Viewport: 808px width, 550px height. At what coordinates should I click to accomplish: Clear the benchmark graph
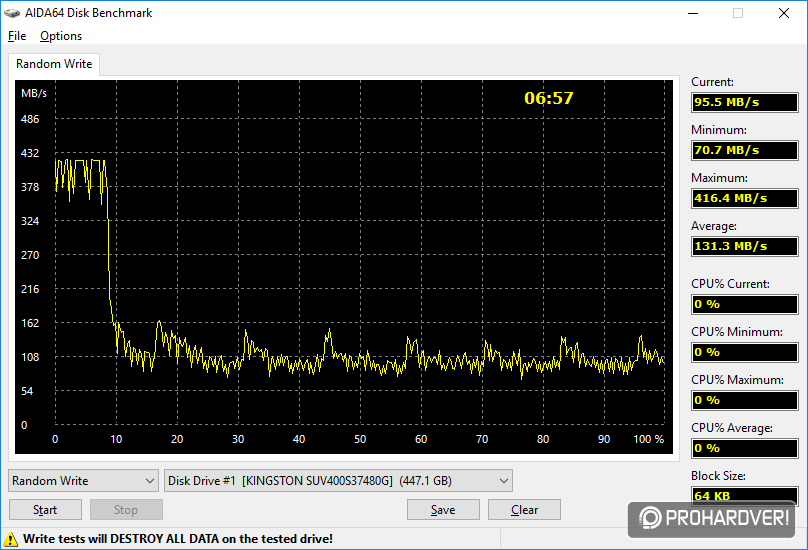click(524, 510)
